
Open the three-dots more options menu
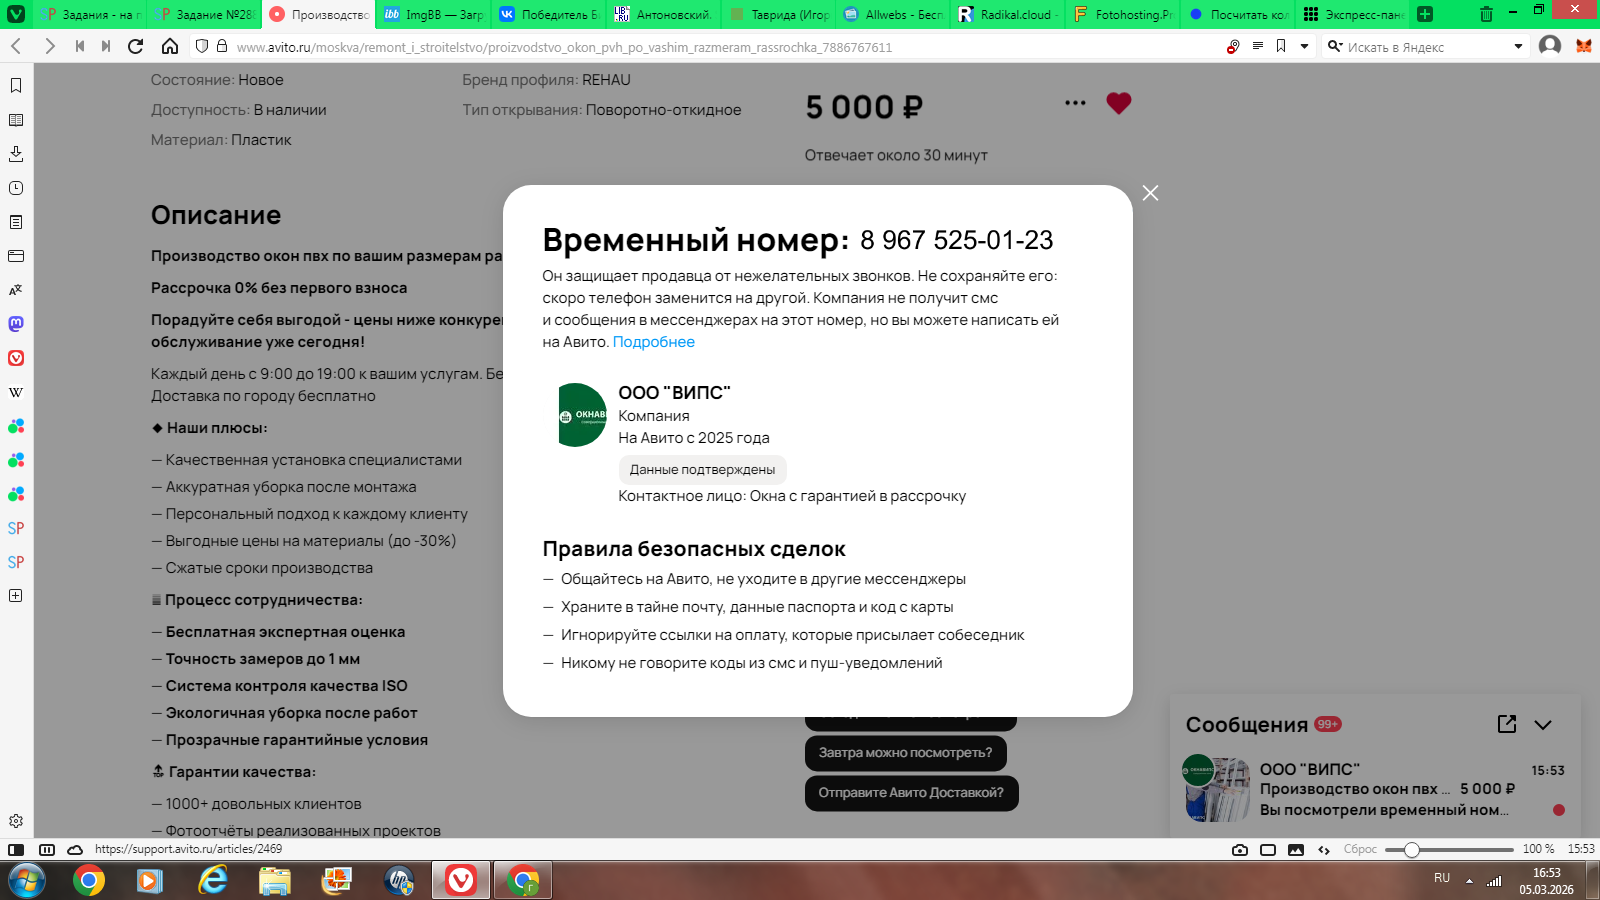[1075, 103]
